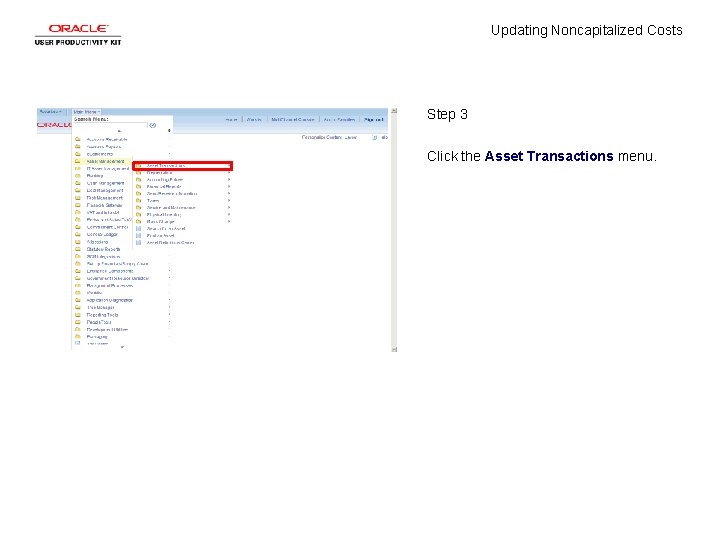Click the Banking folder icon
This screenshot has width=720, height=540.
(x=78, y=175)
